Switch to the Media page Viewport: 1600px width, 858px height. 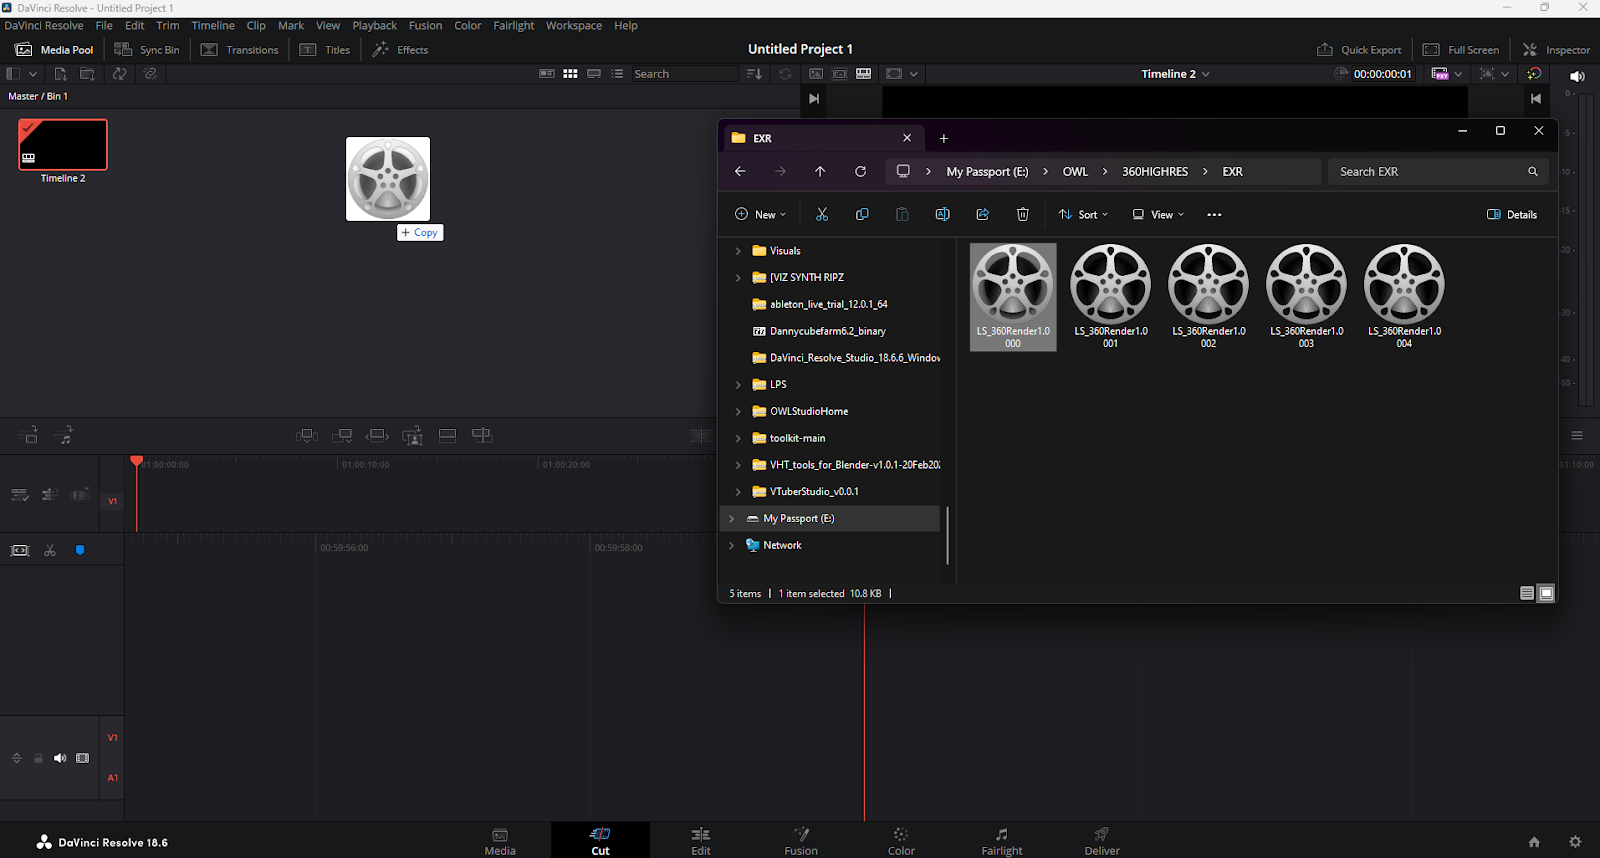click(x=500, y=841)
